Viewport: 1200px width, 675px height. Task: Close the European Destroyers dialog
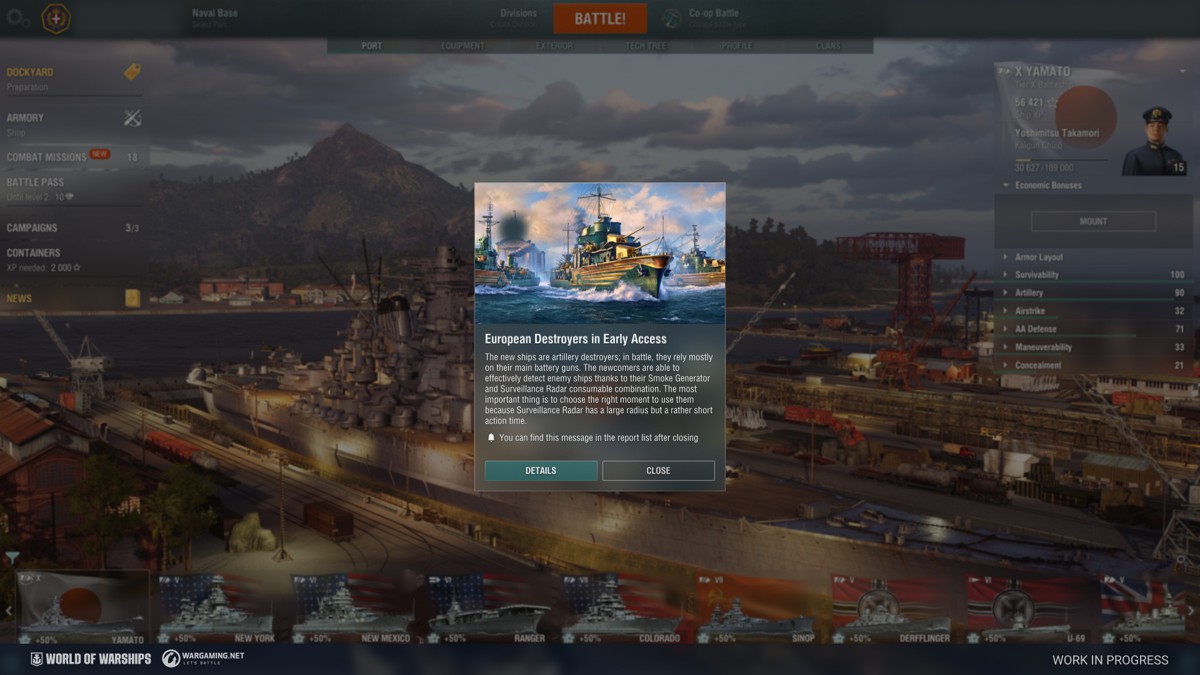click(658, 471)
